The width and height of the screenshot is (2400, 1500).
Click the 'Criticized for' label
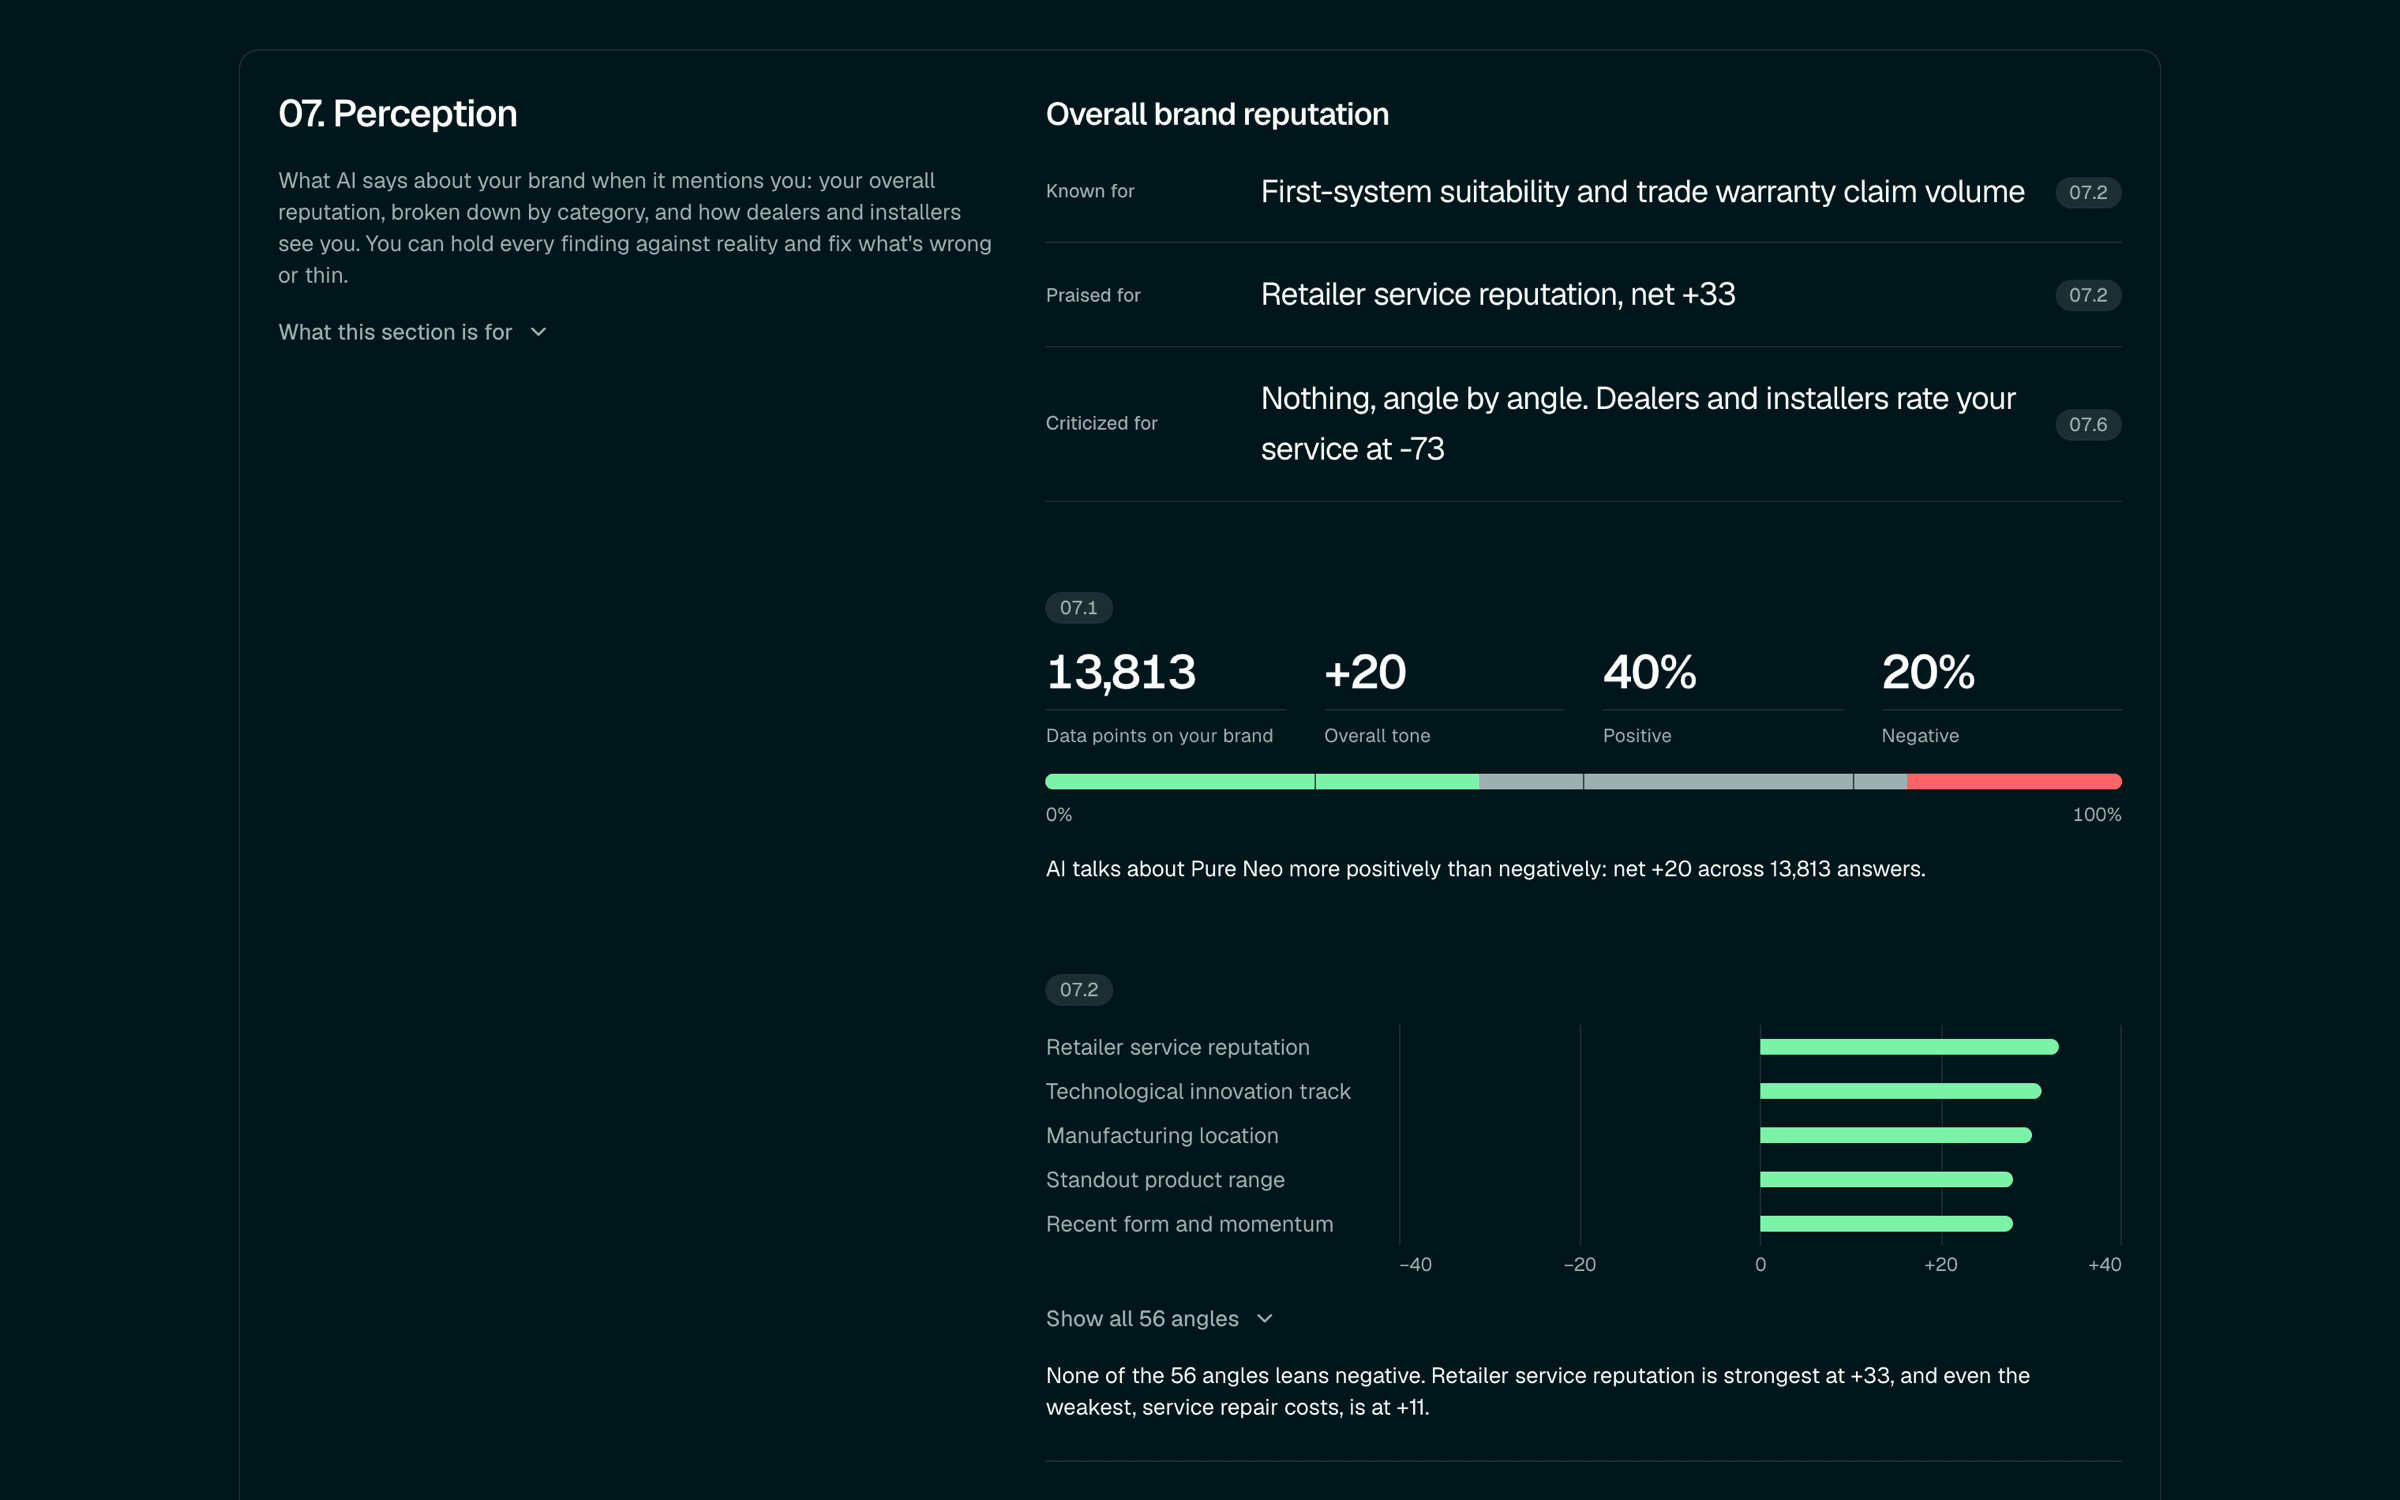[x=1101, y=423]
